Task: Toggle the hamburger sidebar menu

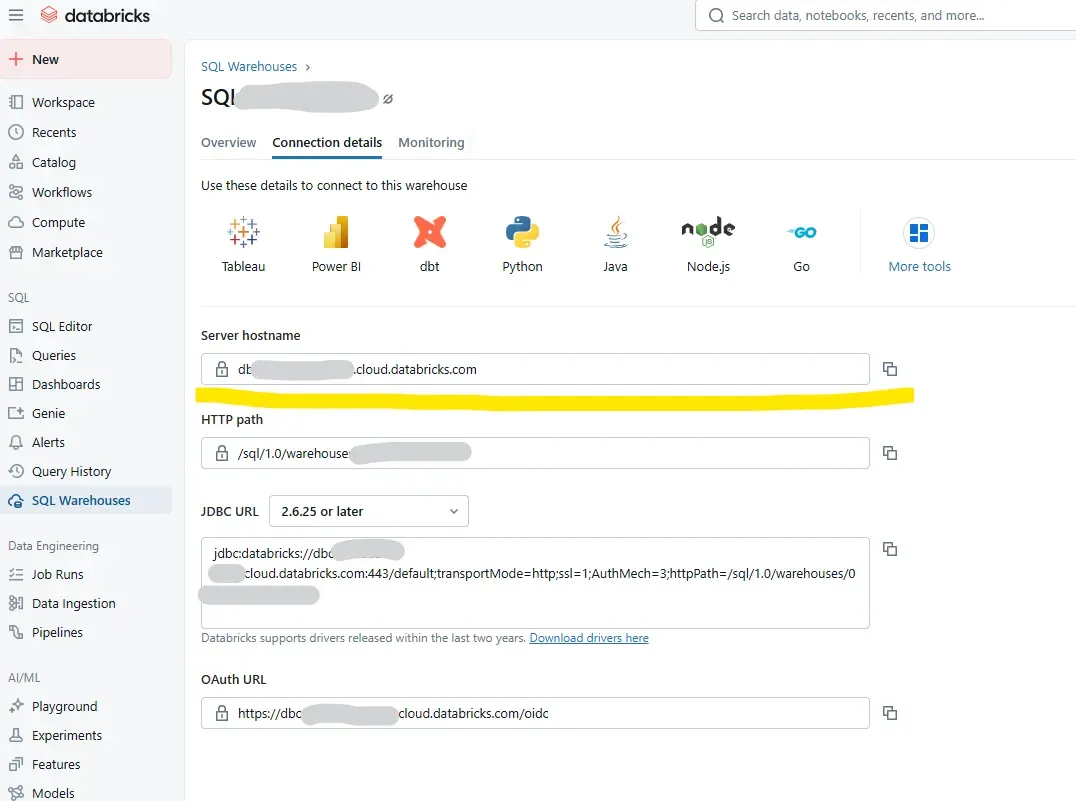Action: [x=16, y=15]
